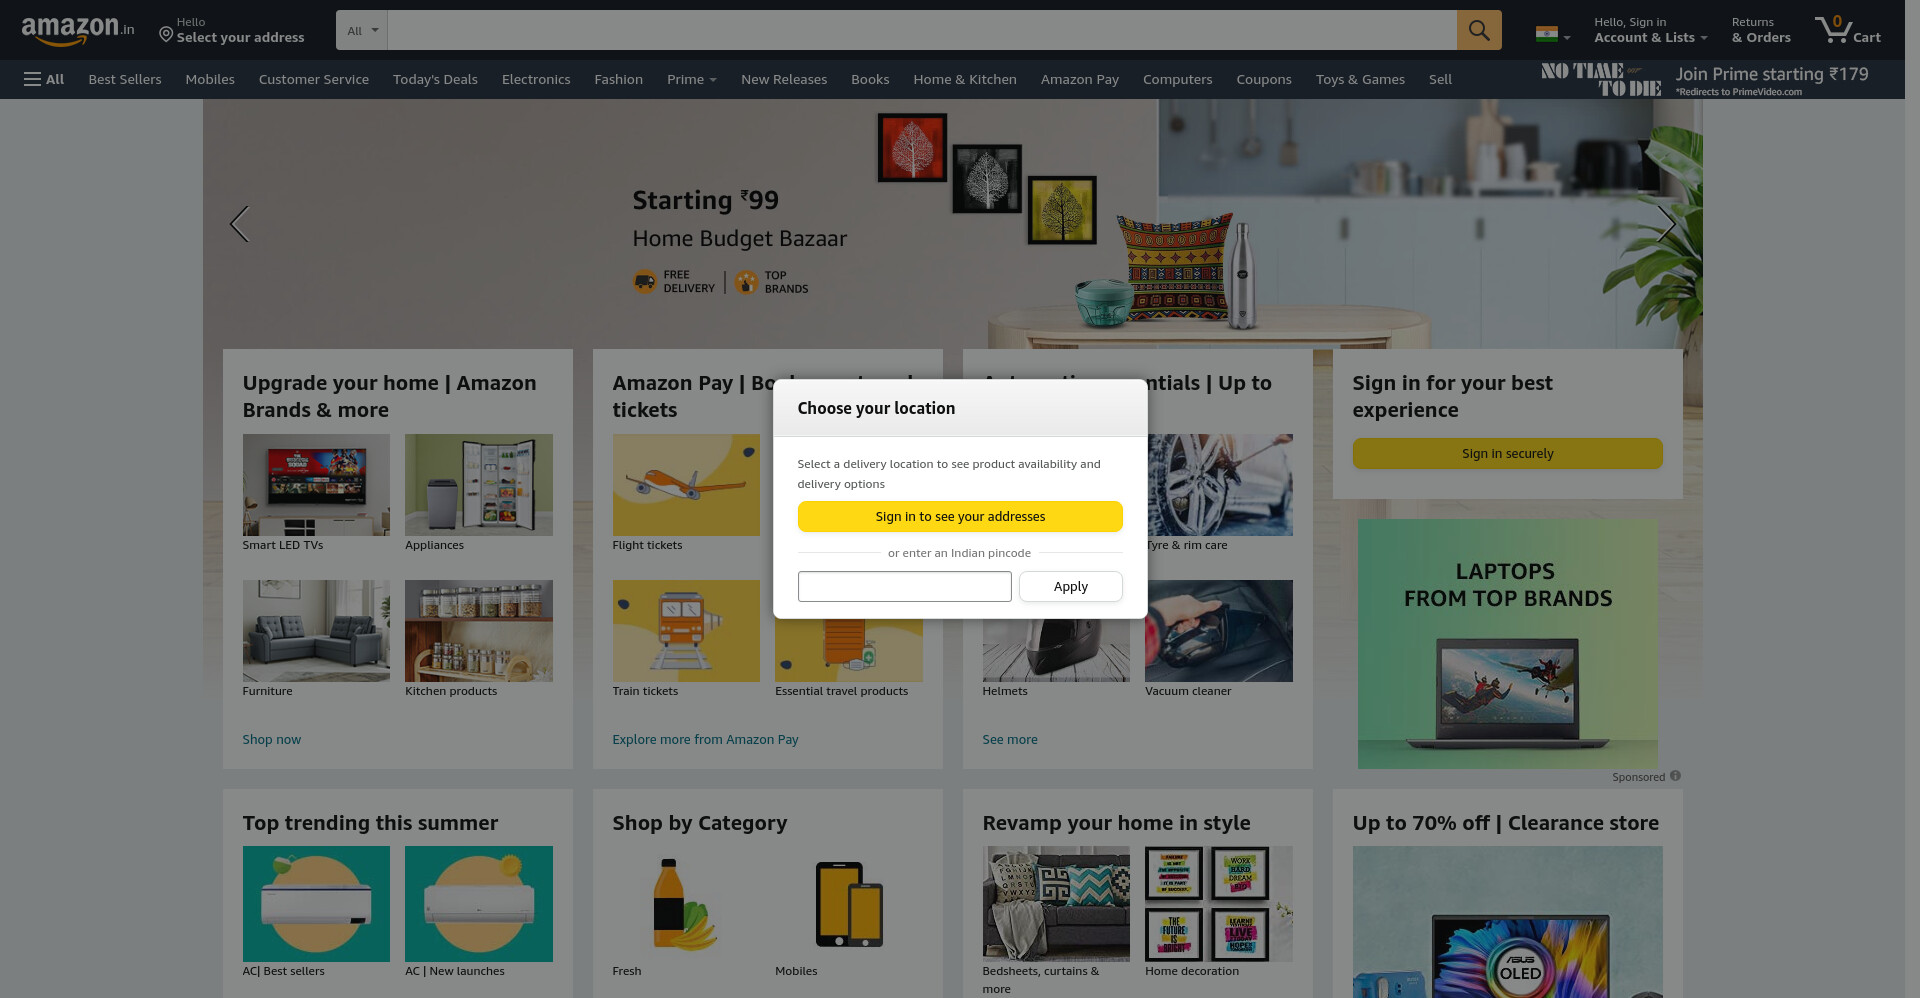Image resolution: width=1920 pixels, height=998 pixels.
Task: Open Best Sellers in nav bar
Action: [125, 79]
